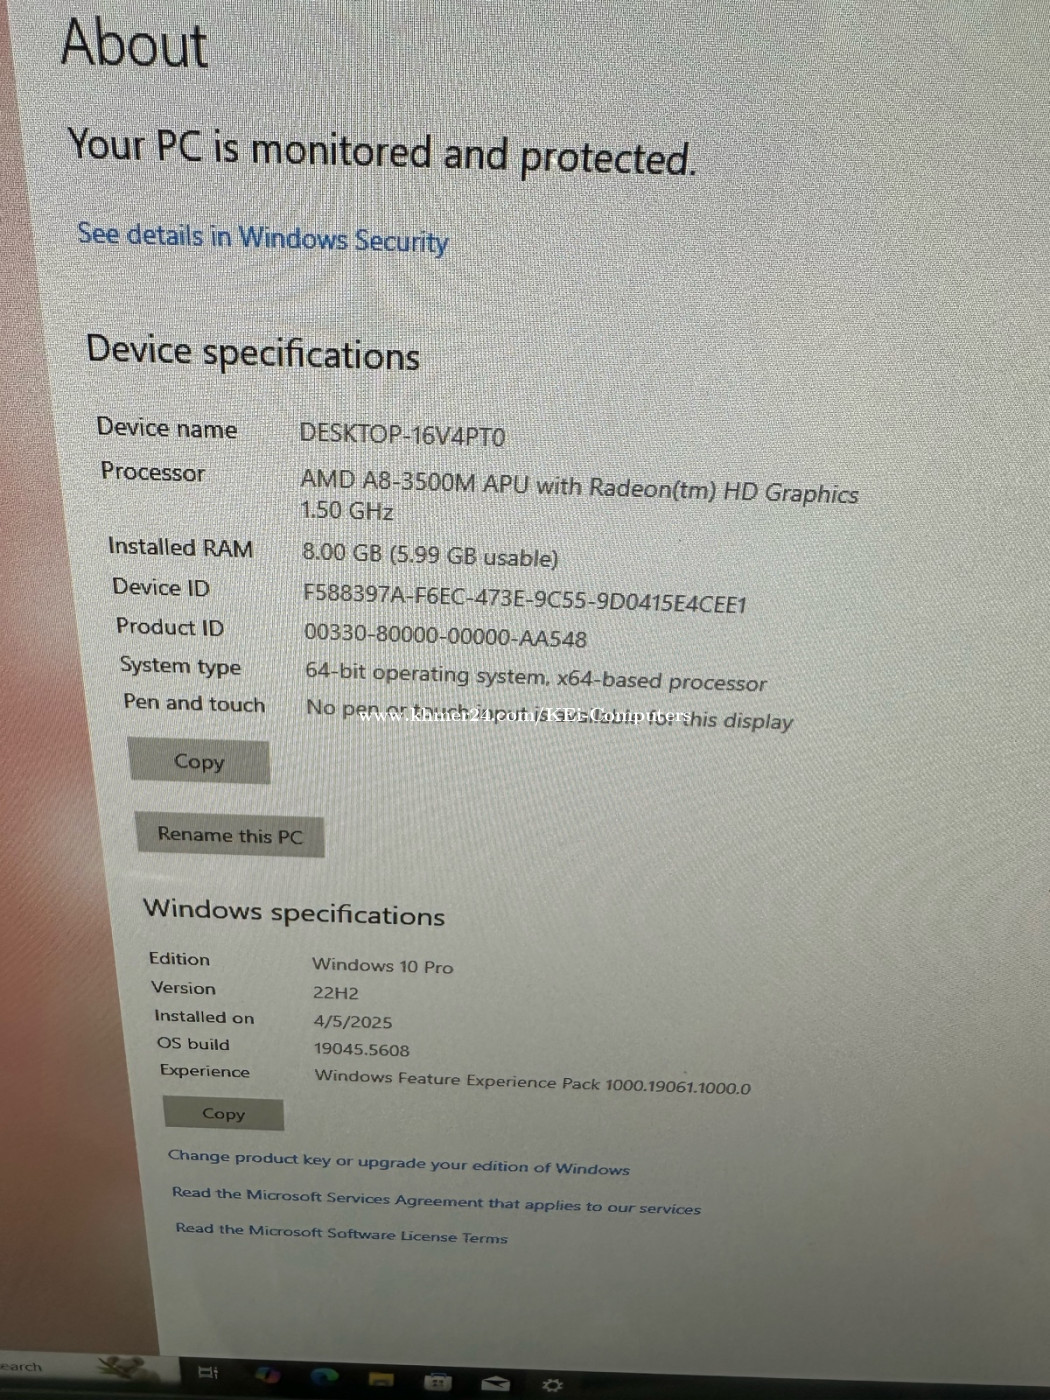The width and height of the screenshot is (1050, 1400).
Task: Click the Windows 10 Pro edition text
Action: click(x=383, y=966)
